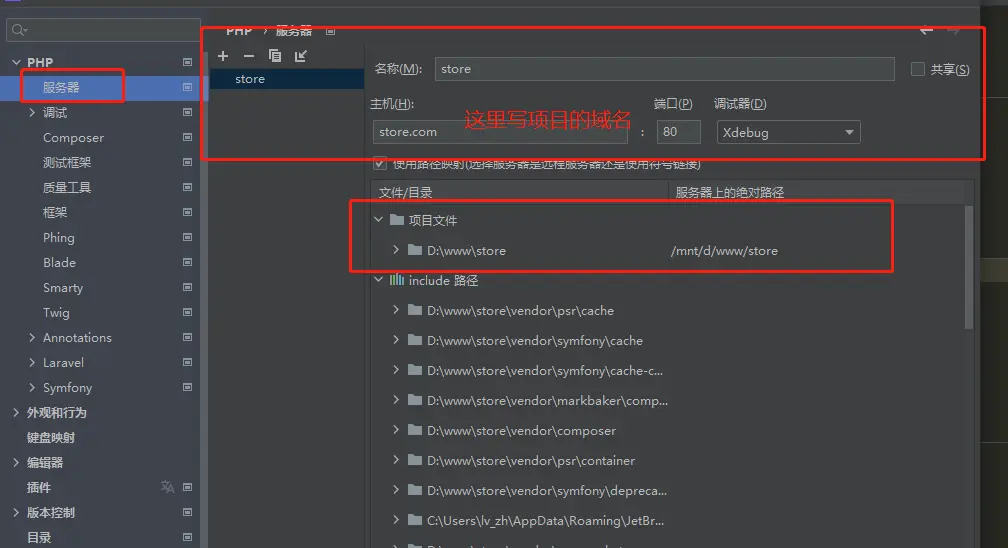Screen dimensions: 1008x548
Task: Click project-level icon beside 质量工具 row
Action: (187, 187)
